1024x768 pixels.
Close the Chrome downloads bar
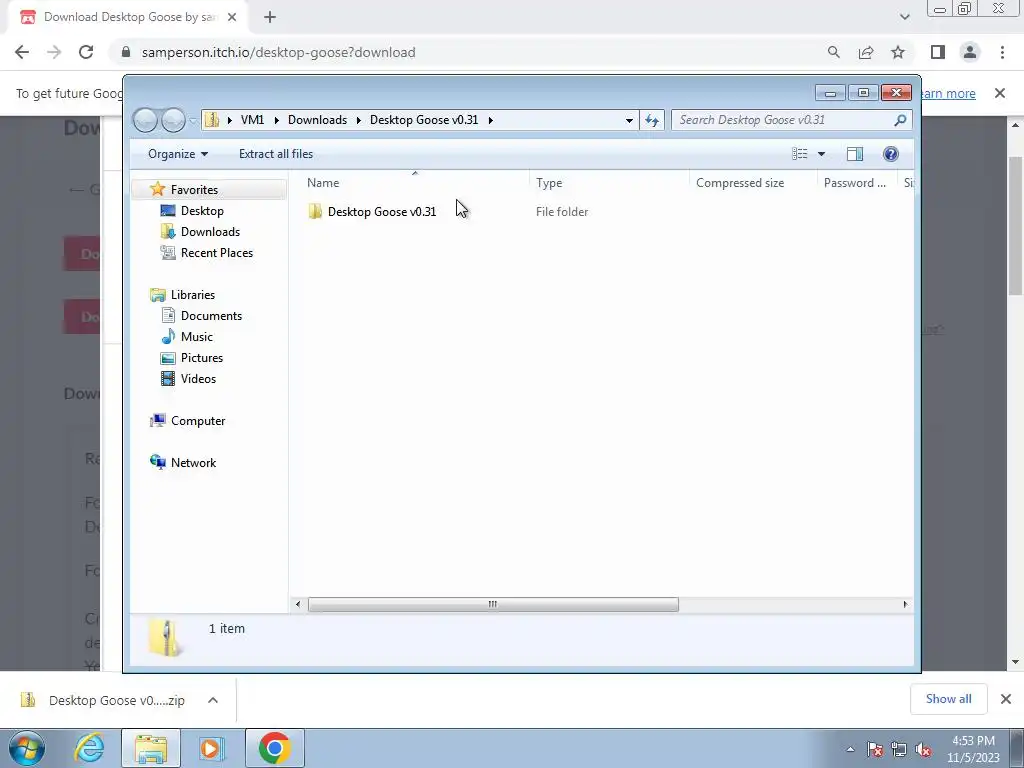tap(1006, 699)
